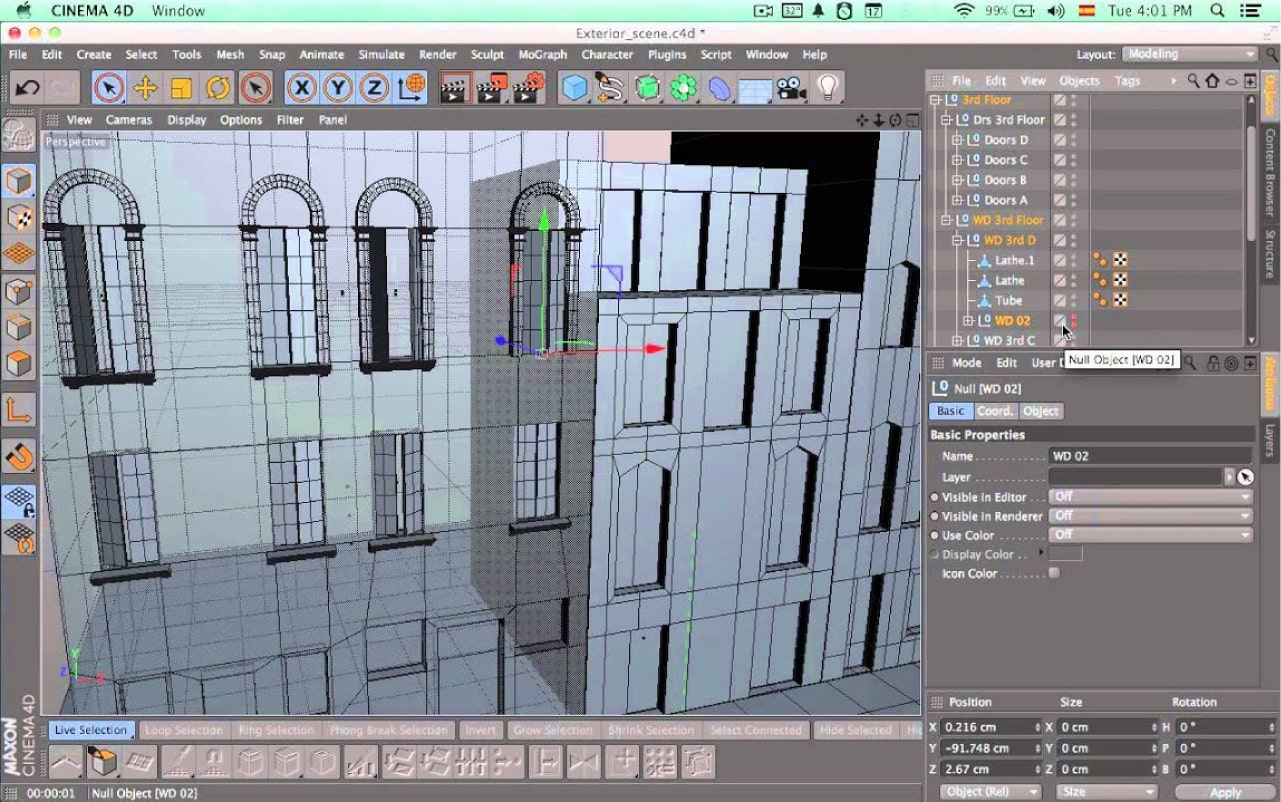Click the blue deformer icon
The width and height of the screenshot is (1281, 802).
(719, 88)
